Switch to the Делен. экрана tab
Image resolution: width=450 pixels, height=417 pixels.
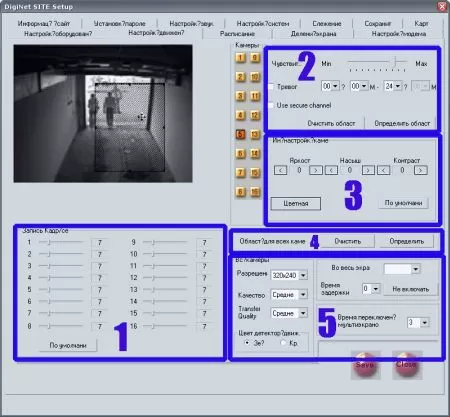tap(313, 34)
